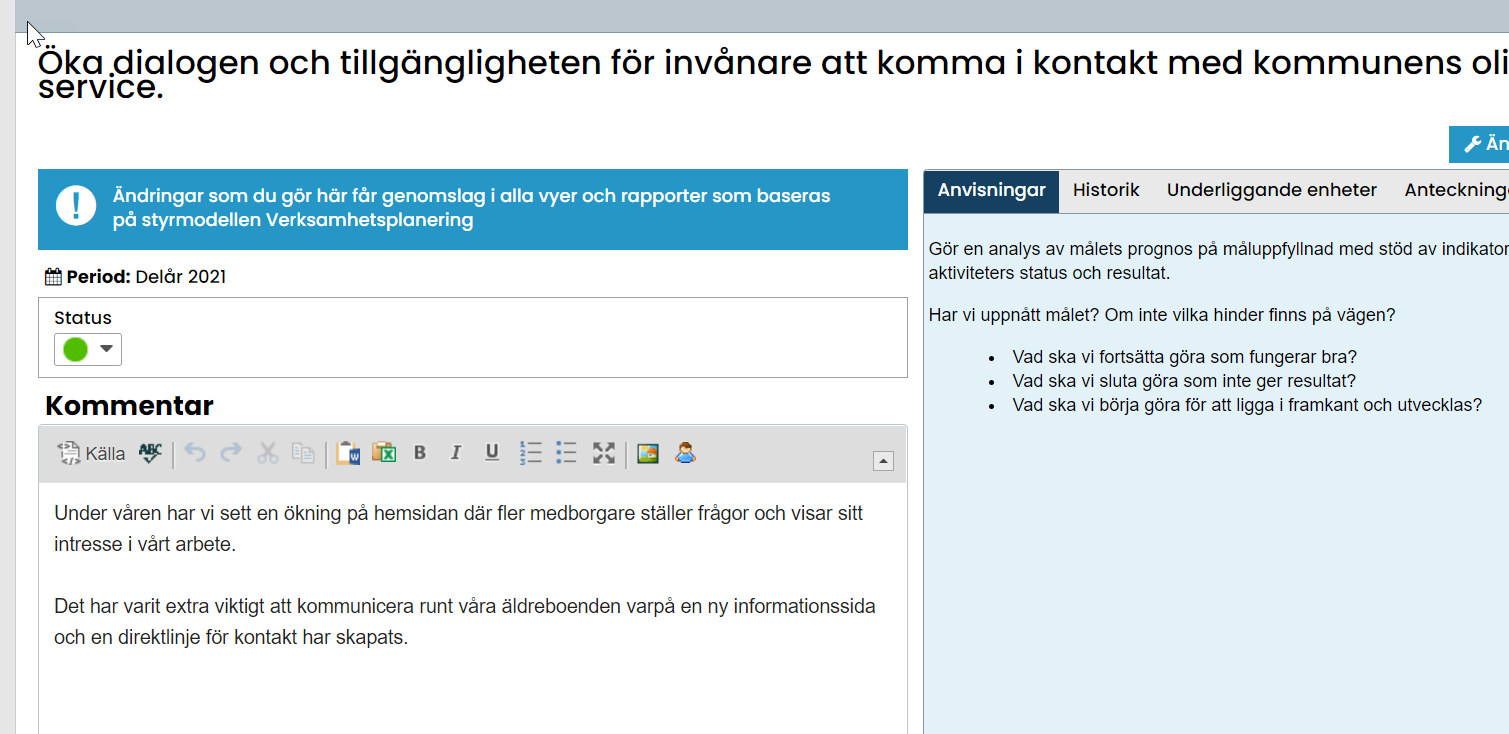Viewport: 1509px width, 734px height.
Task: Insert an image into the comment
Action: coord(648,453)
